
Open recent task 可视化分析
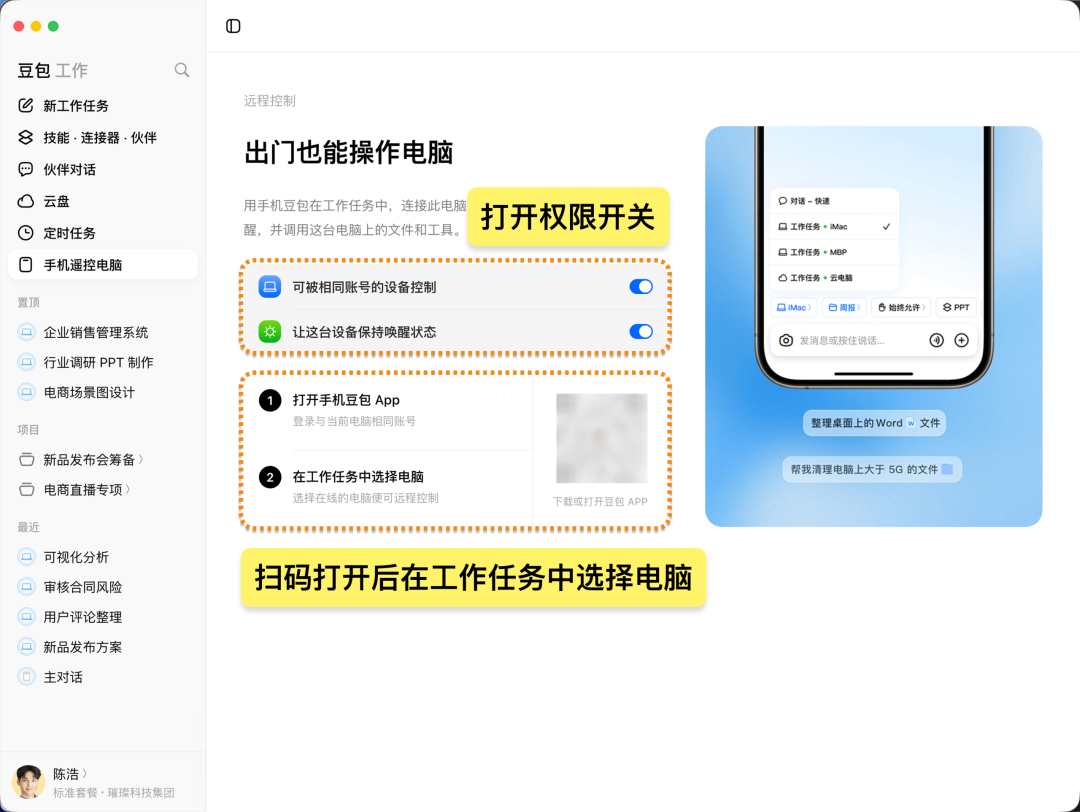tap(103, 556)
